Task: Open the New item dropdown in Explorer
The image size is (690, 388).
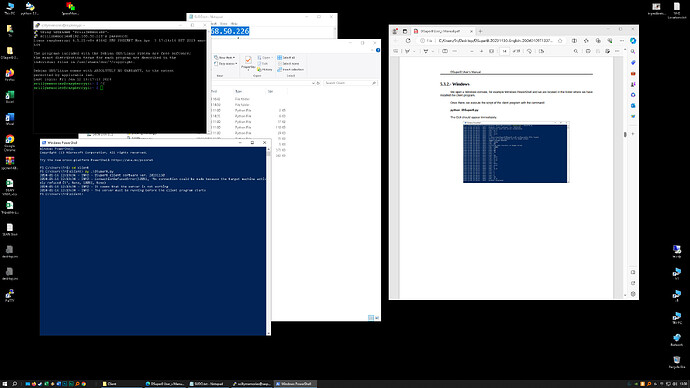Action: coord(224,58)
